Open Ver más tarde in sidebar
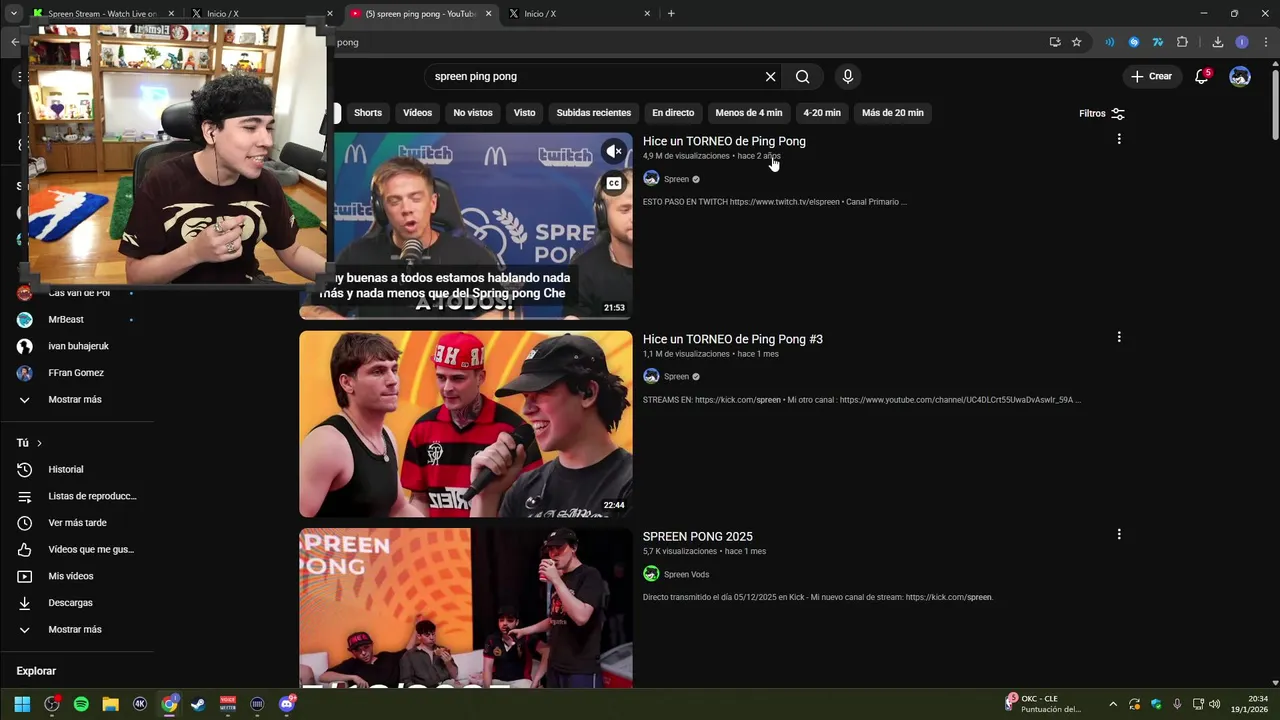1280x720 pixels. click(77, 523)
